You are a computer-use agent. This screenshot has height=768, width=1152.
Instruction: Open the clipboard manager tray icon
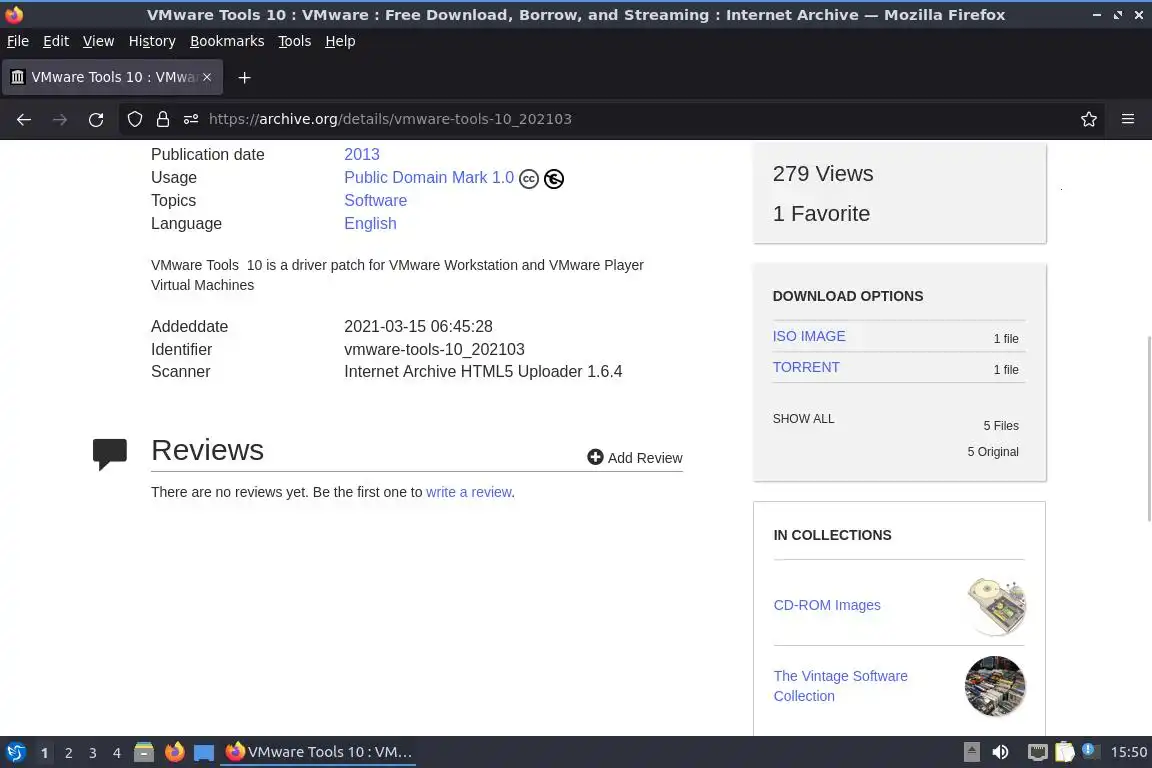click(1065, 752)
